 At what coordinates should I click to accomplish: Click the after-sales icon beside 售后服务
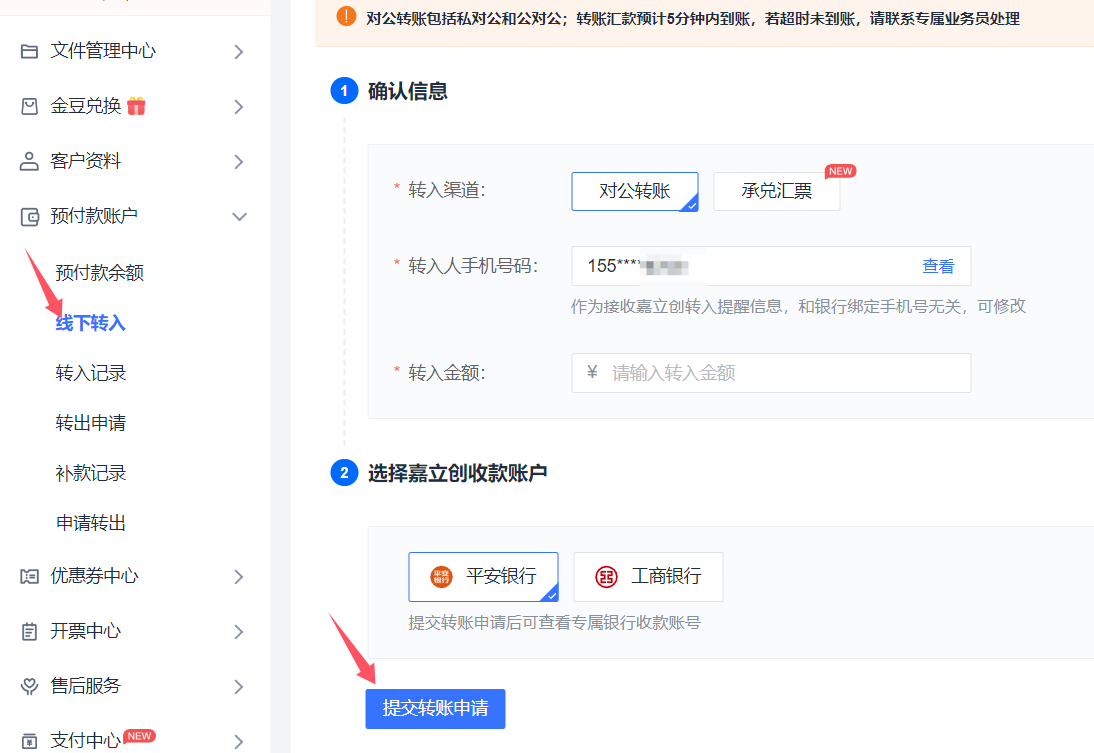[29, 686]
